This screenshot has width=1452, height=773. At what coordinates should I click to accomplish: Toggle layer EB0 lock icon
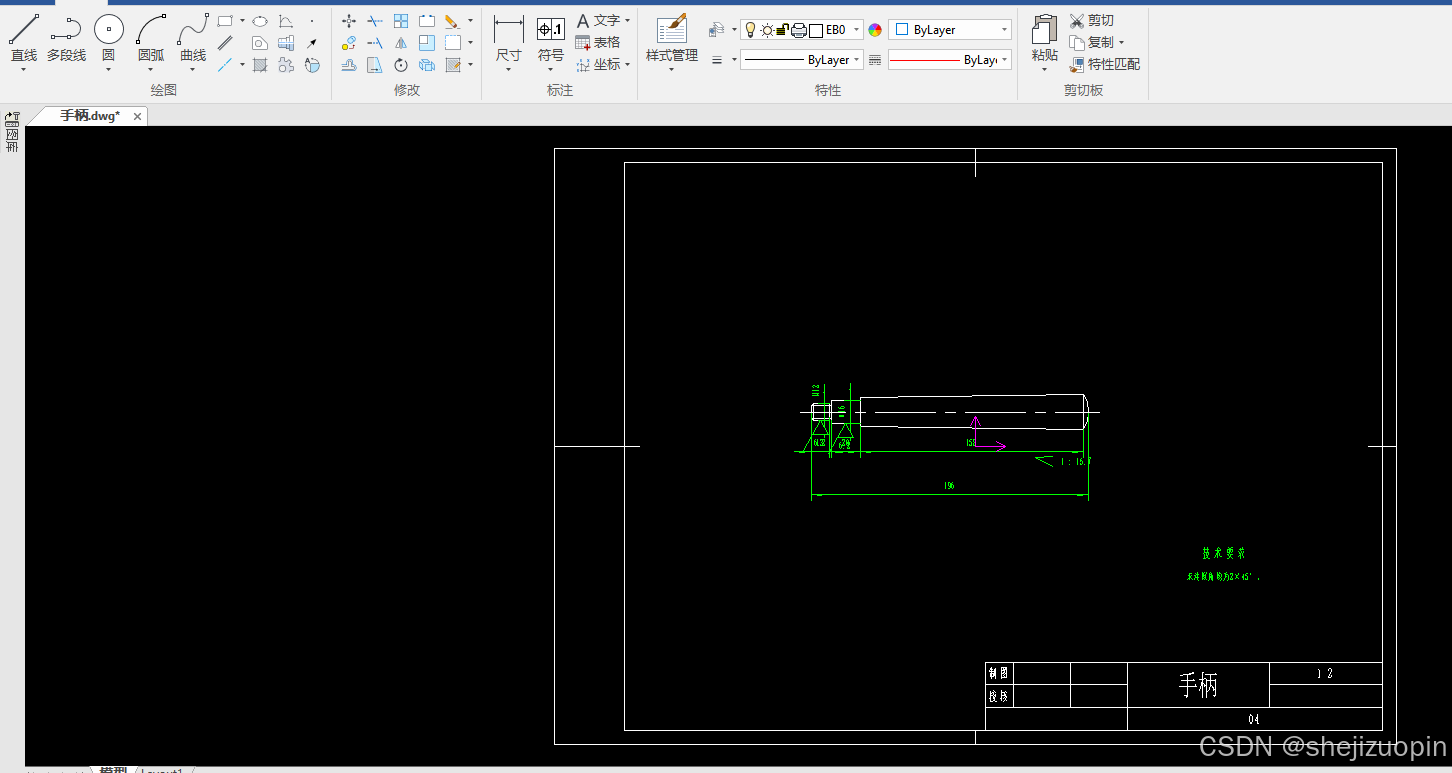click(782, 30)
